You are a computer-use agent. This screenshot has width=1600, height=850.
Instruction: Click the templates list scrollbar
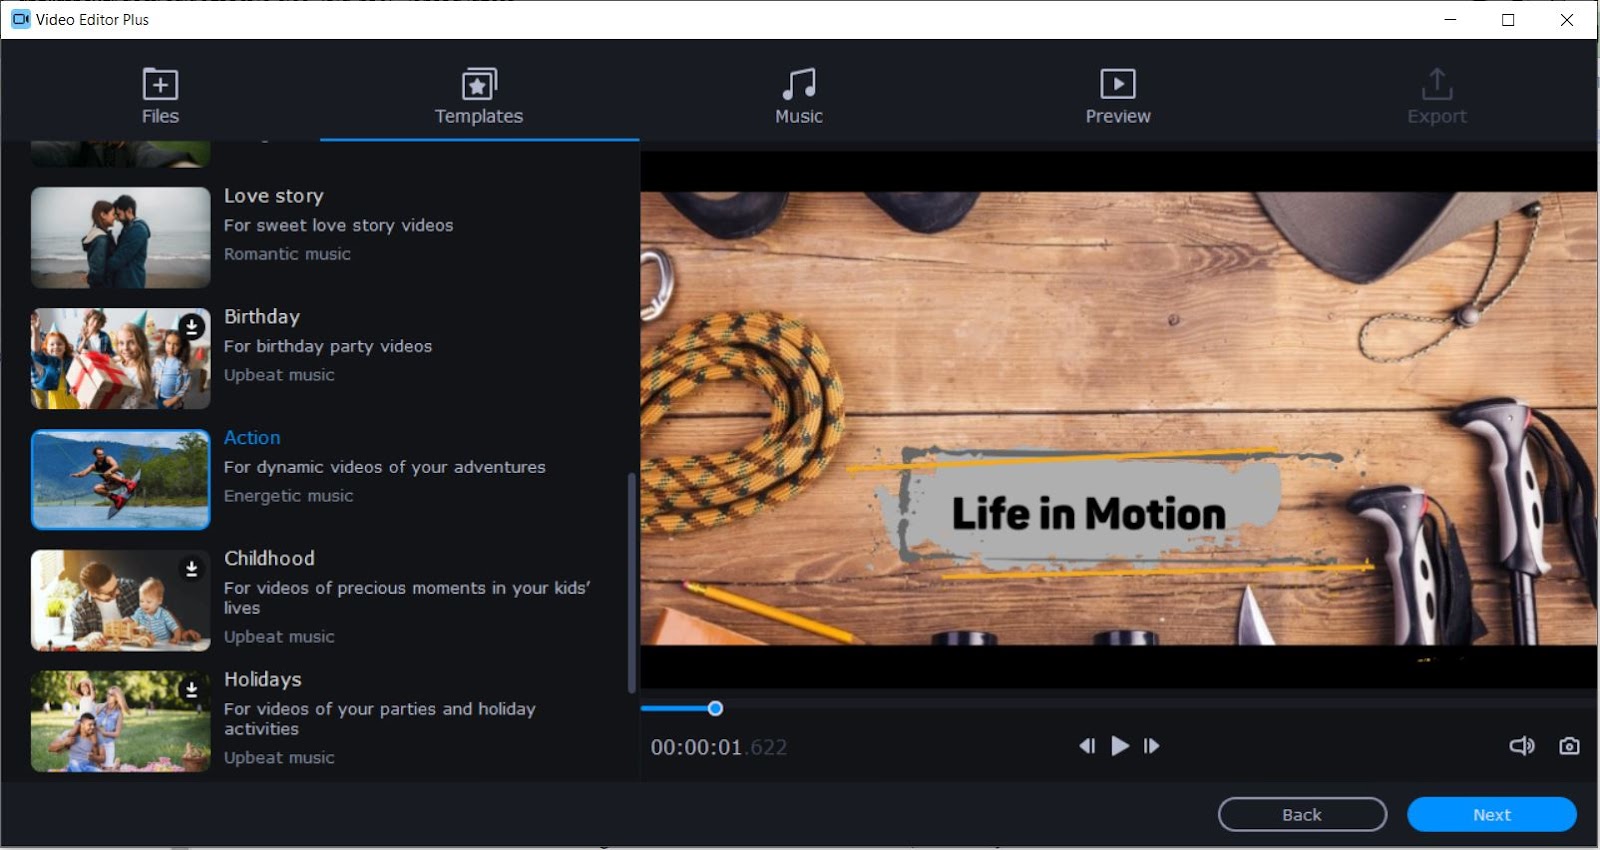tap(631, 583)
